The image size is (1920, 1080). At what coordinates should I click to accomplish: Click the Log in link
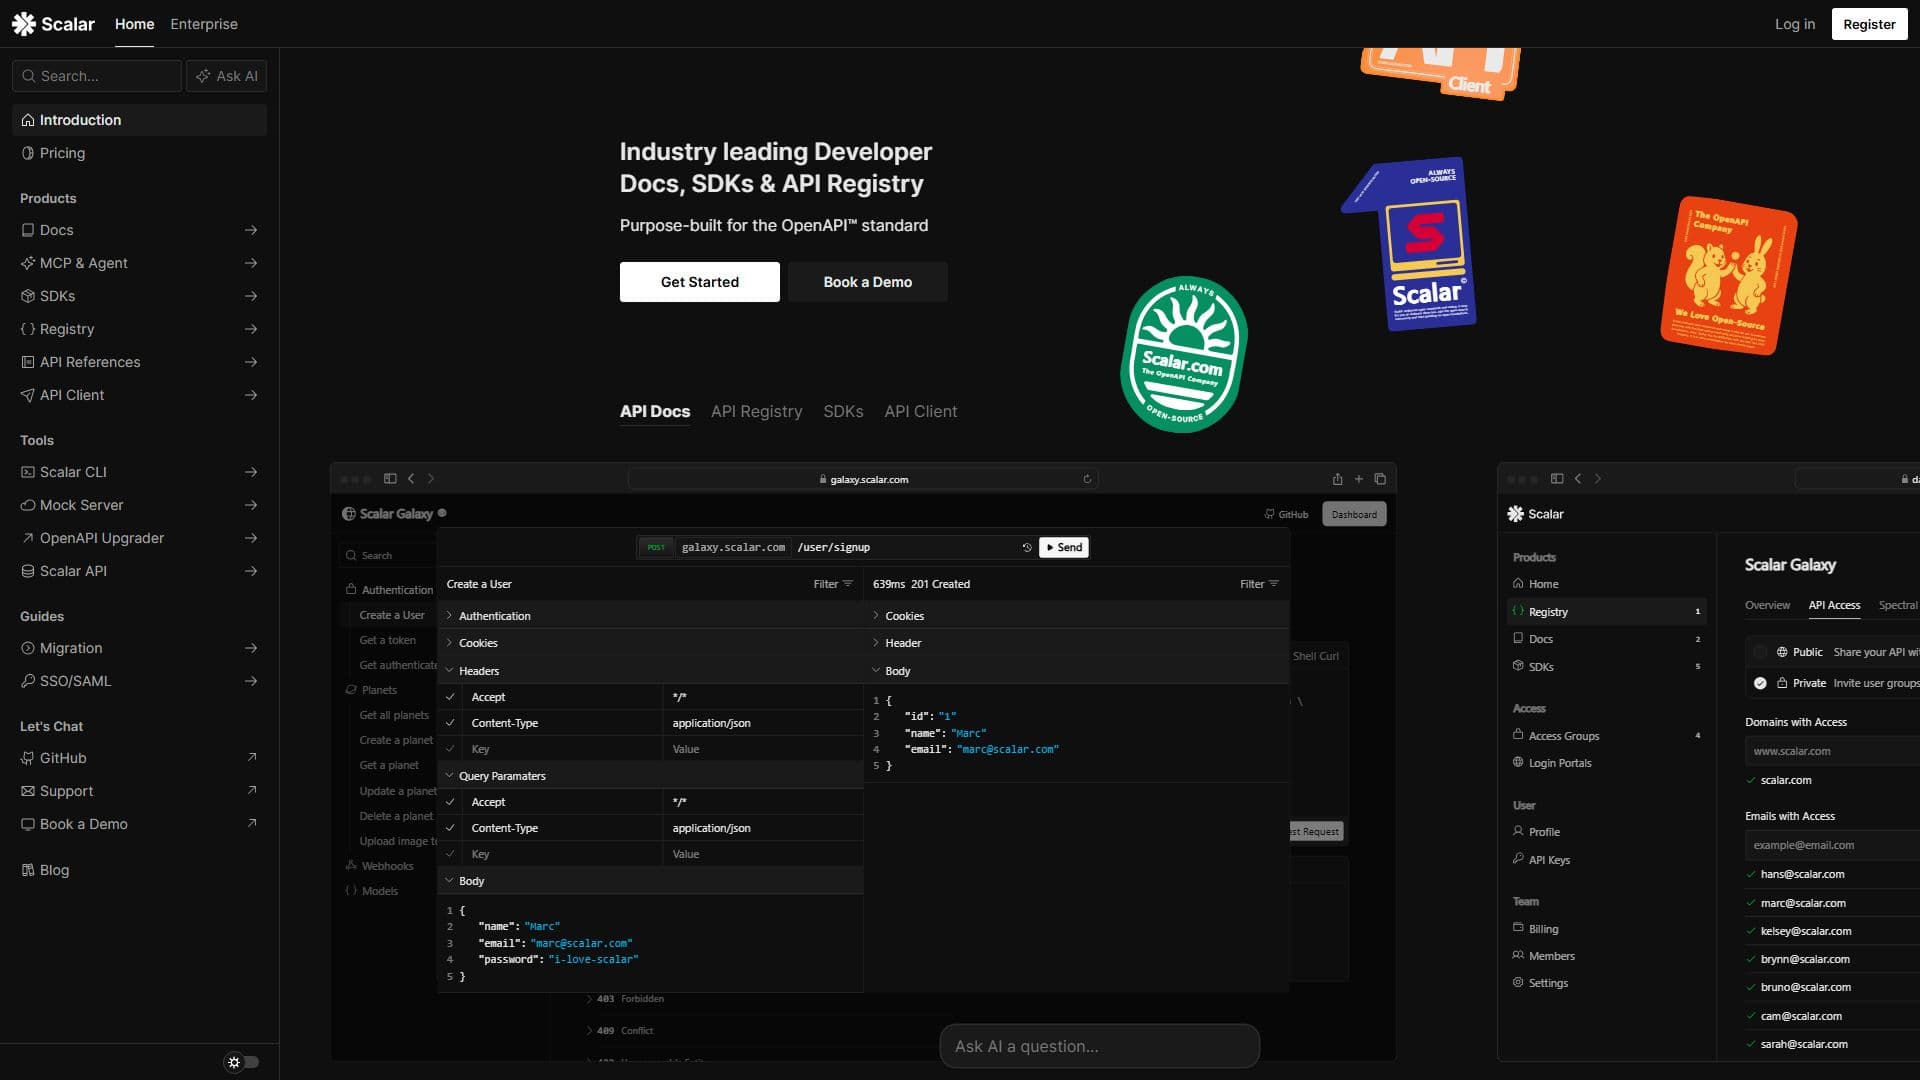[1795, 24]
